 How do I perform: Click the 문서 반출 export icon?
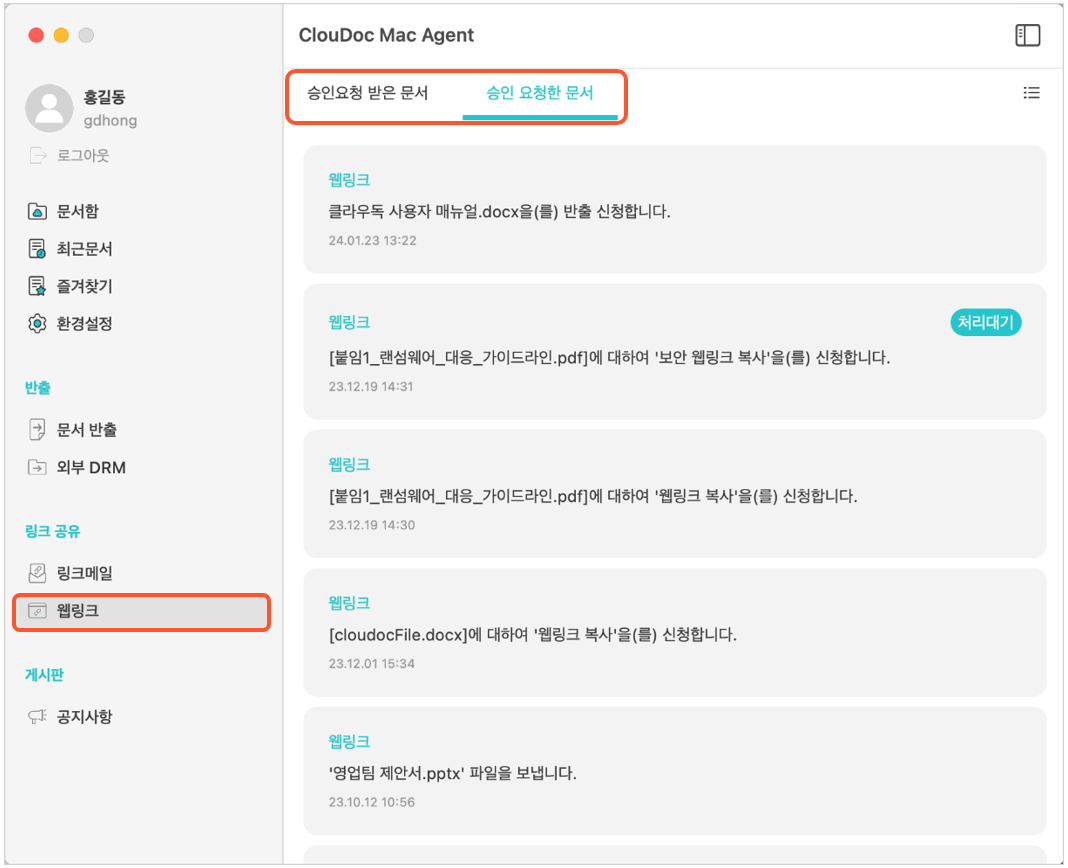tap(37, 429)
